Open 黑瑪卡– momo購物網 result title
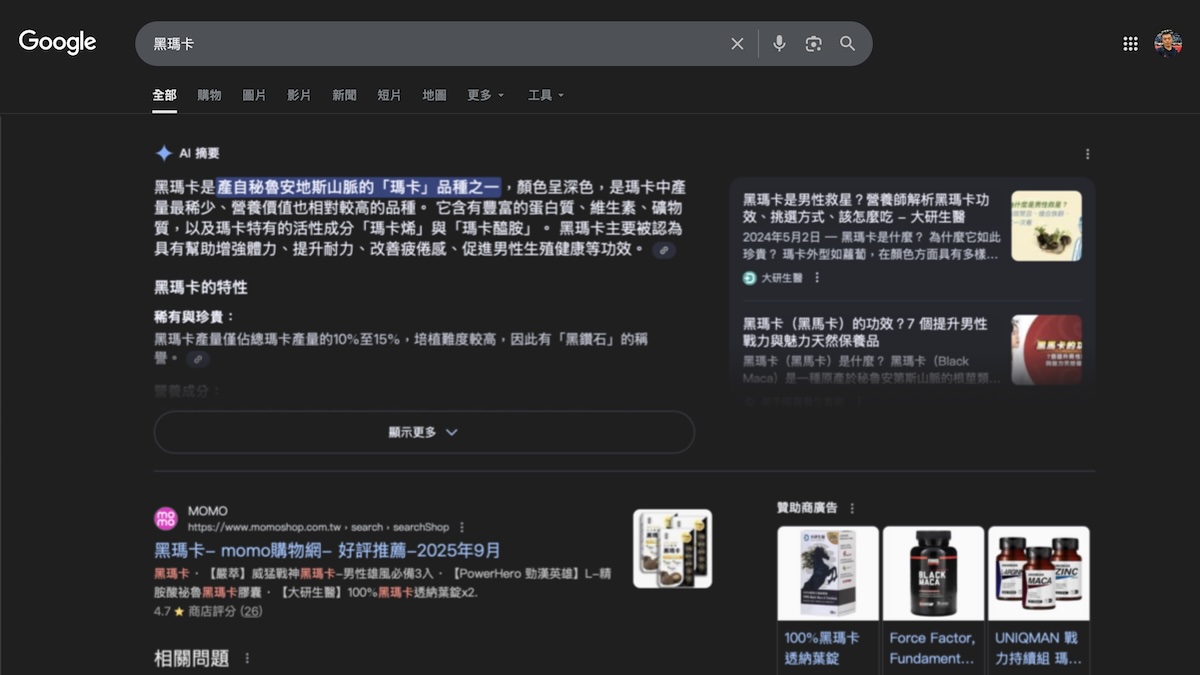 click(327, 551)
